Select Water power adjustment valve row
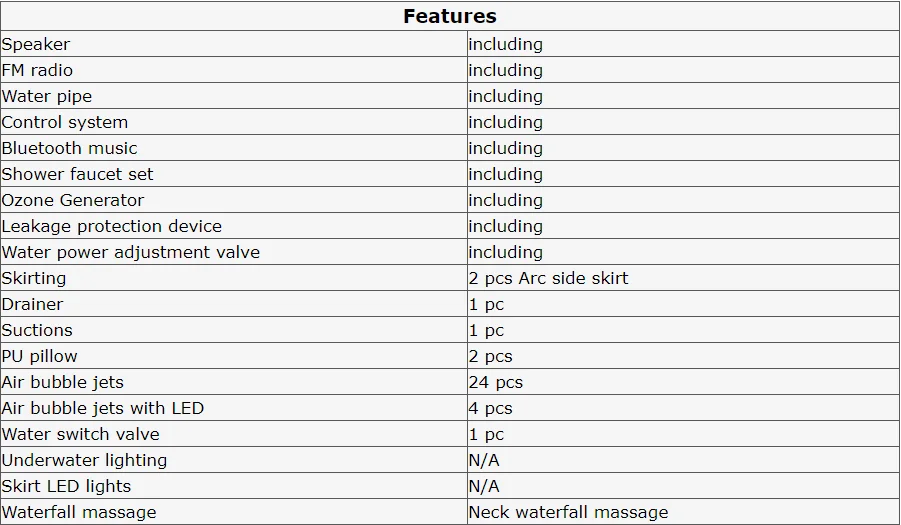Screen dimensions: 901x525 450,252
